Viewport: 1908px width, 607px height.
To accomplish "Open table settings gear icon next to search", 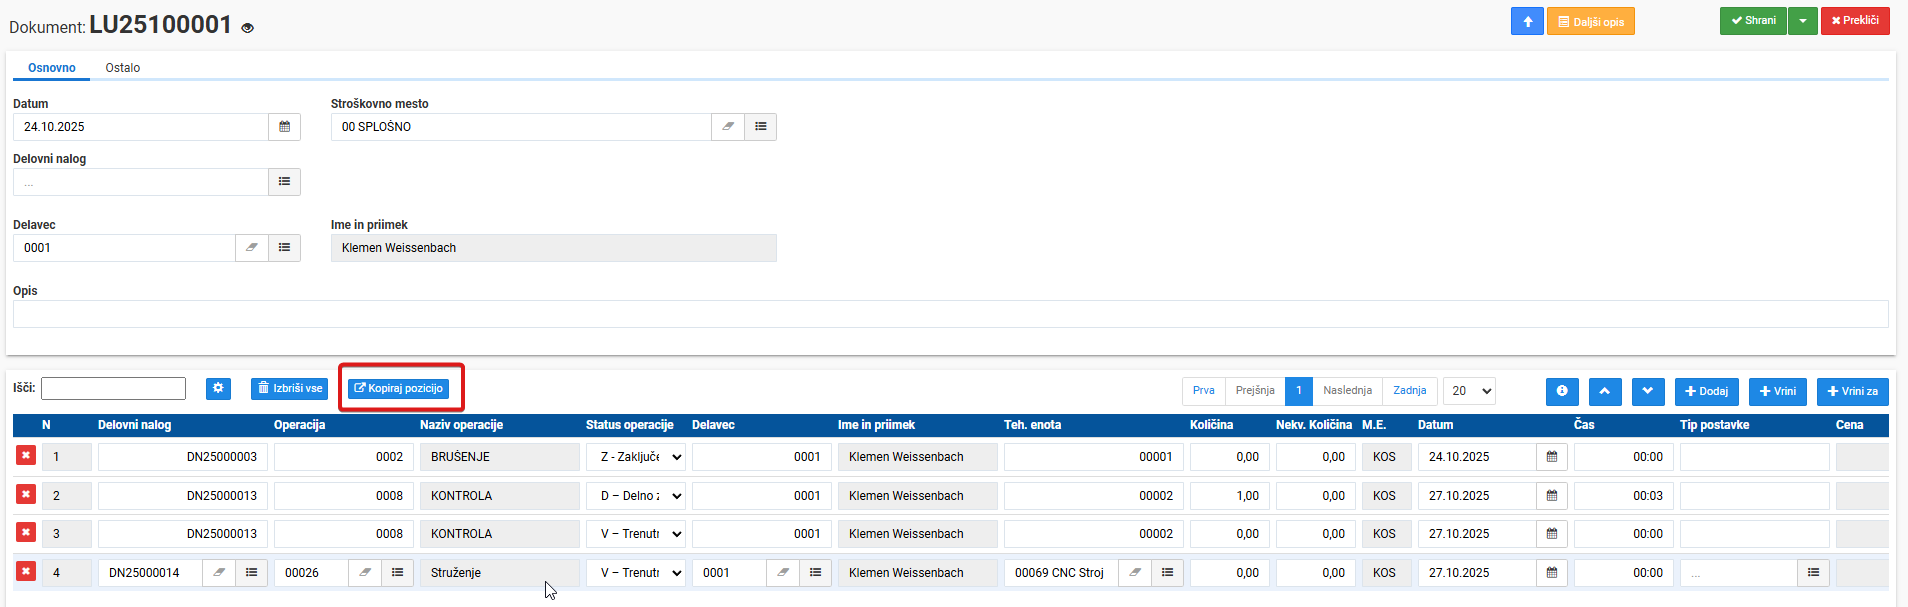I will pyautogui.click(x=218, y=389).
